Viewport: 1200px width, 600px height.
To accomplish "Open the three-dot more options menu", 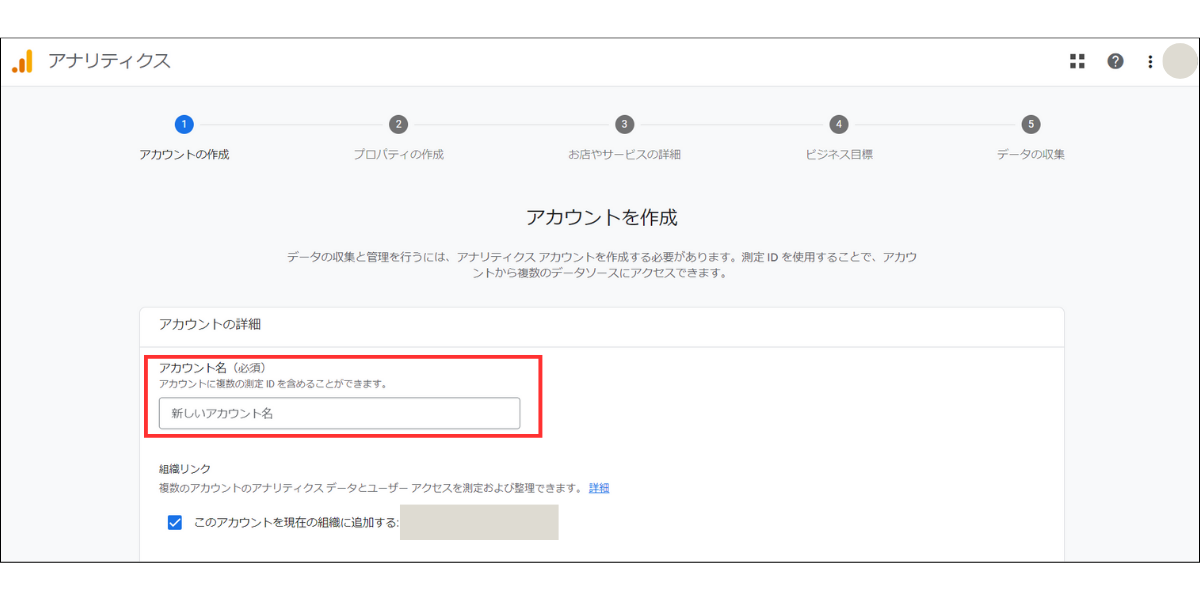I will 1150,61.
